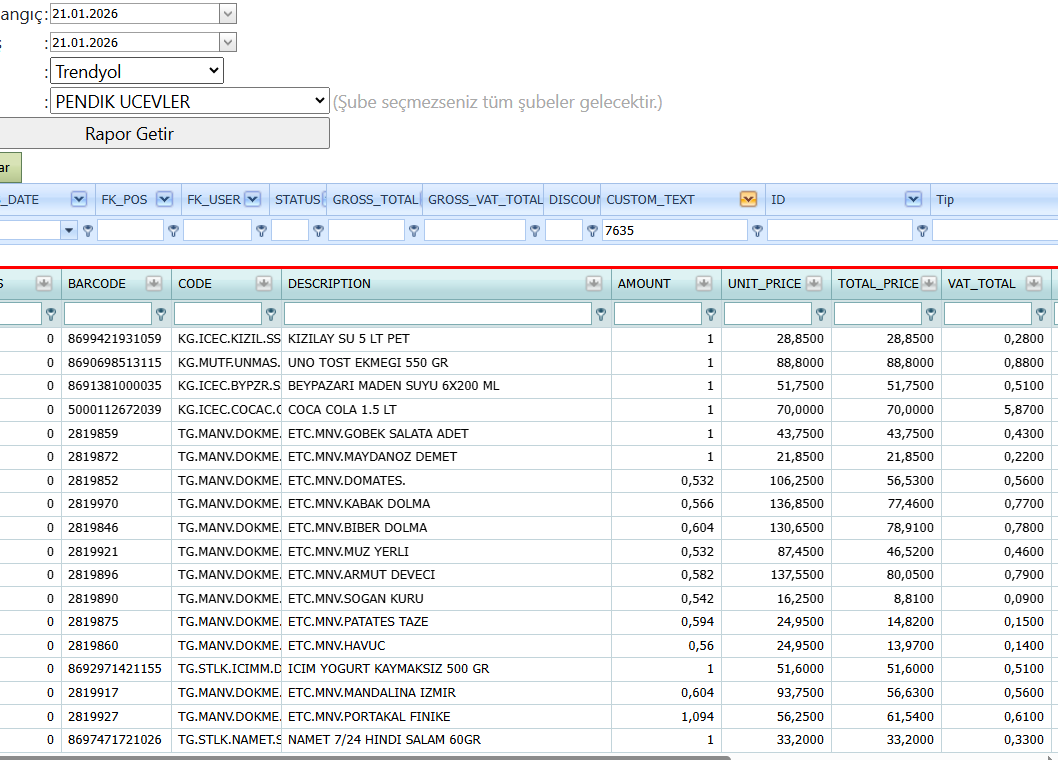
Task: Click the sort arrow icon in UNIT_PRICE header
Action: click(x=814, y=283)
